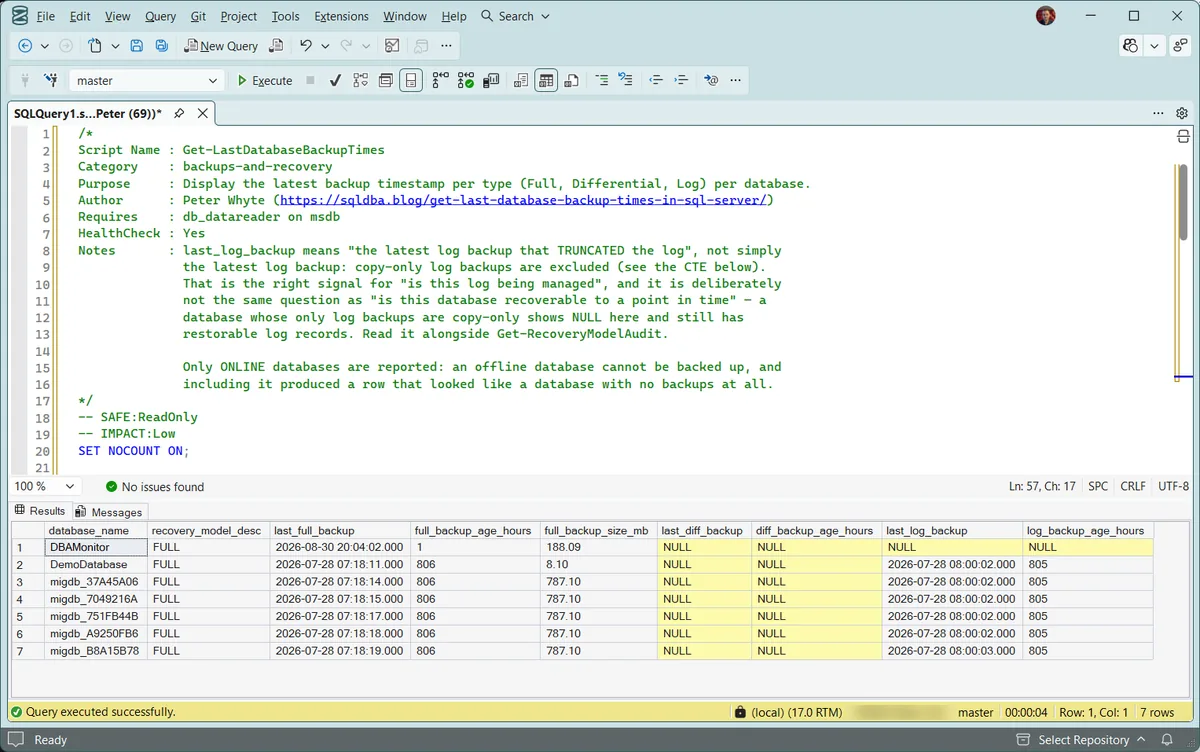Open the File menu
1200x752 pixels.
pyautogui.click(x=46, y=16)
